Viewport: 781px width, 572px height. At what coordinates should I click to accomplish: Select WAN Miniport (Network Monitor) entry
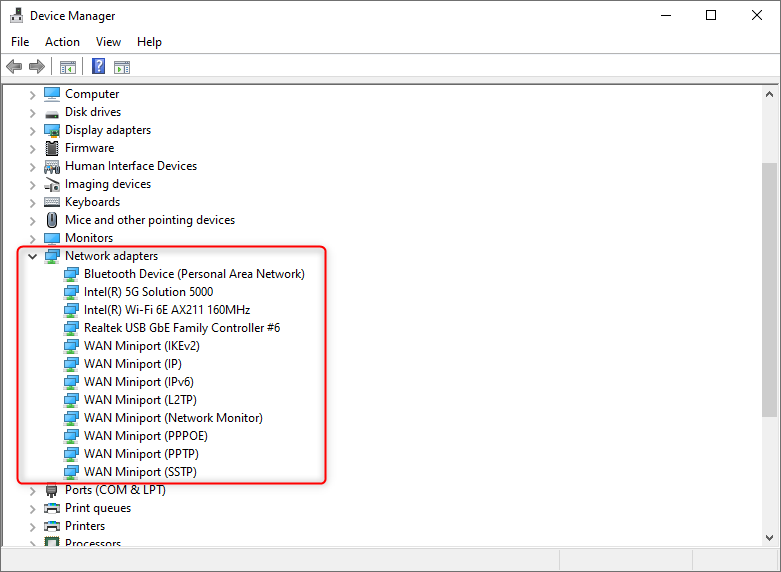173,418
